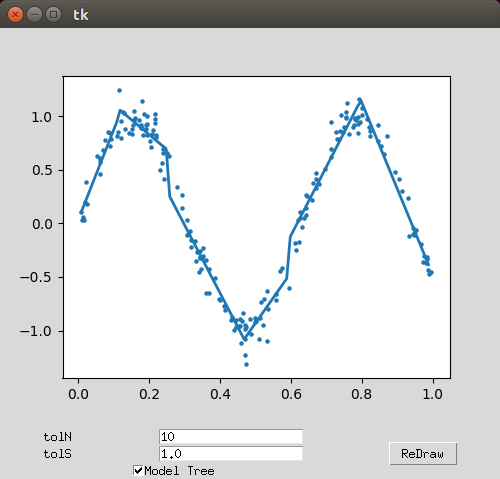This screenshot has width=500, height=479.
Task: Maximize the tk window
Action: 53,15
